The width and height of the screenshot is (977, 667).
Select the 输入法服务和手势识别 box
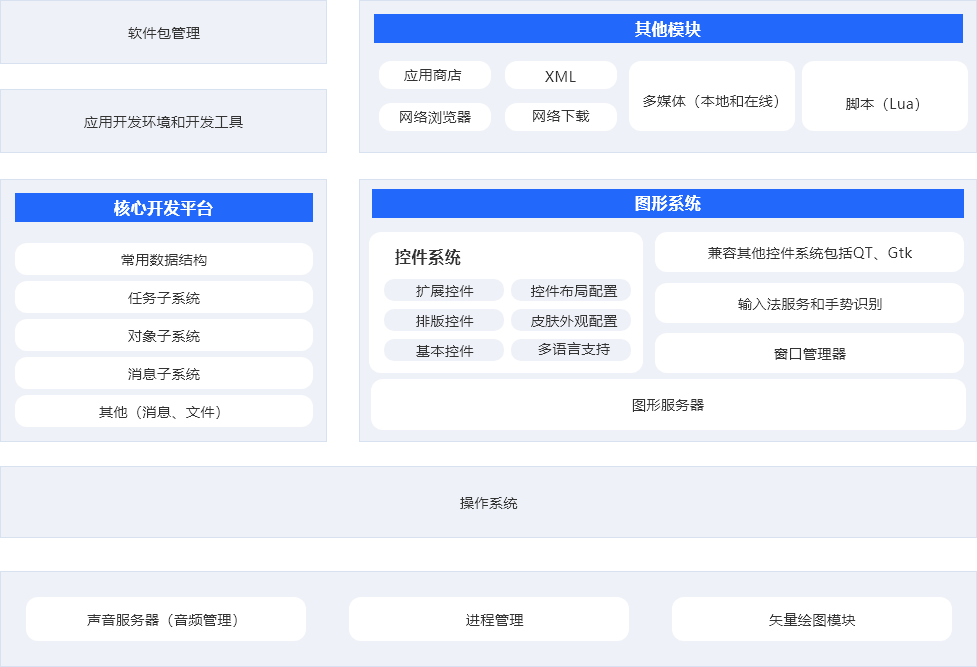point(809,304)
